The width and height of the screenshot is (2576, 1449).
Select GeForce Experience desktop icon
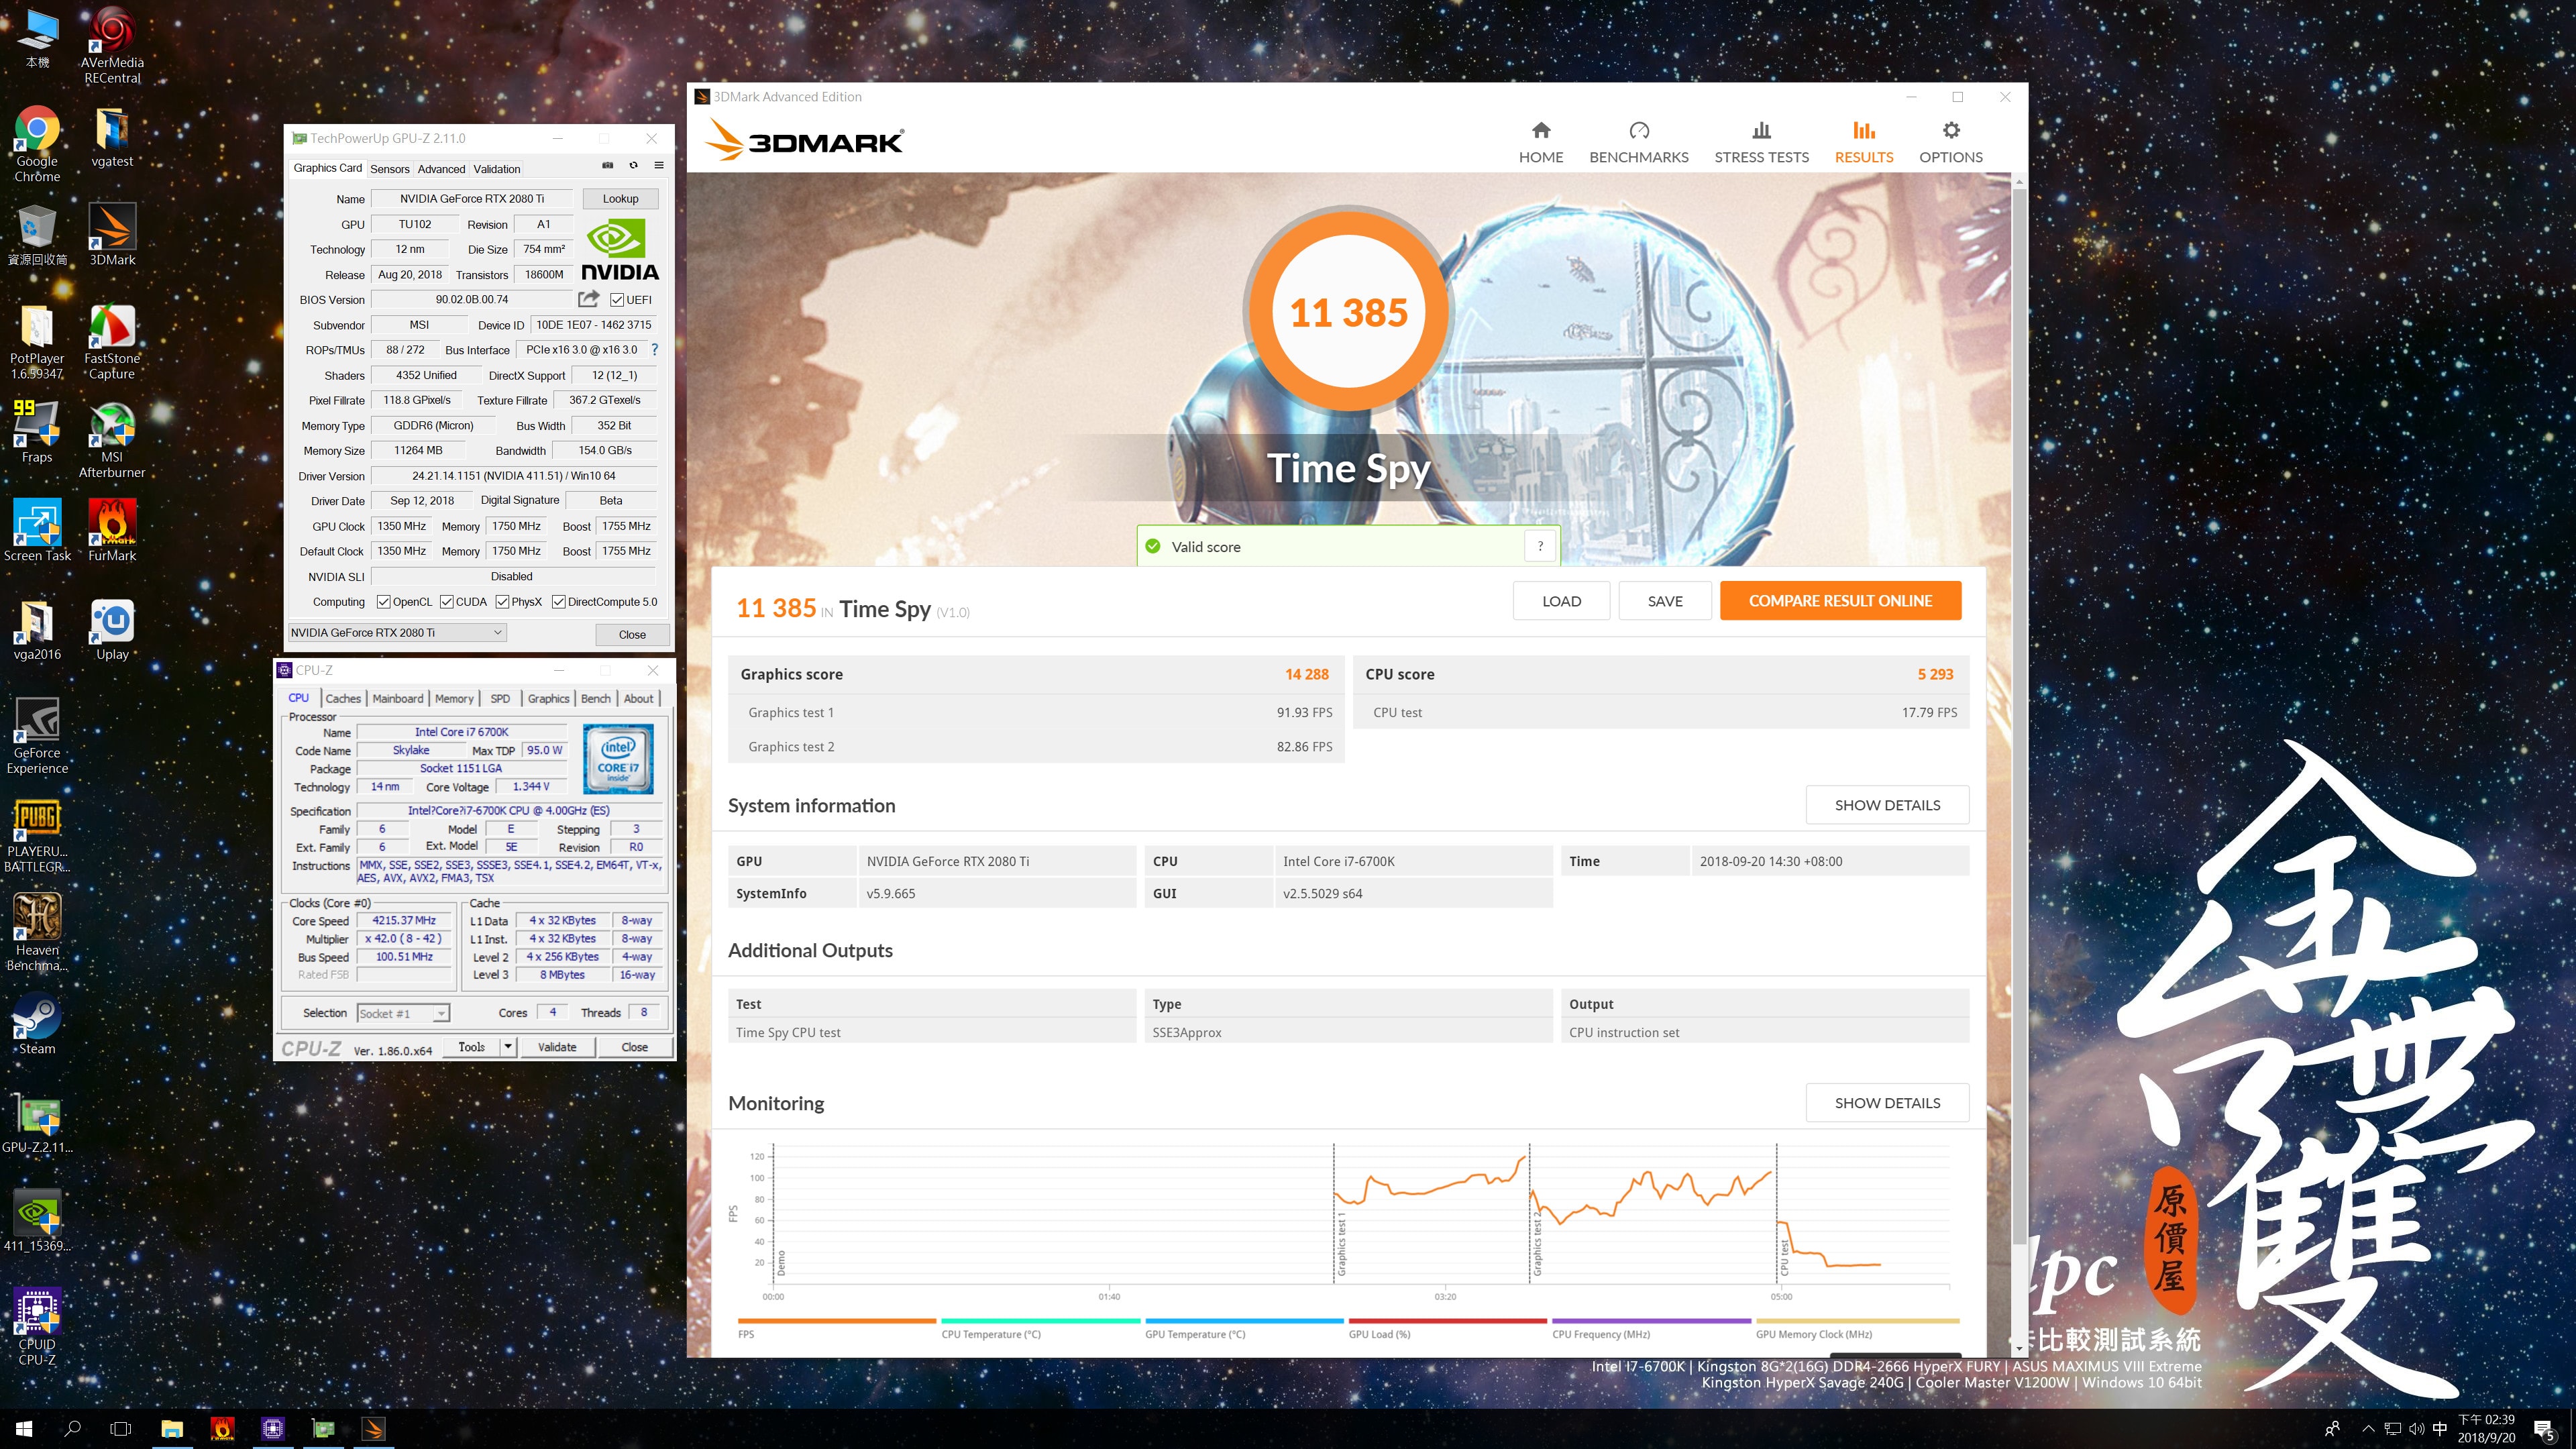tap(37, 736)
